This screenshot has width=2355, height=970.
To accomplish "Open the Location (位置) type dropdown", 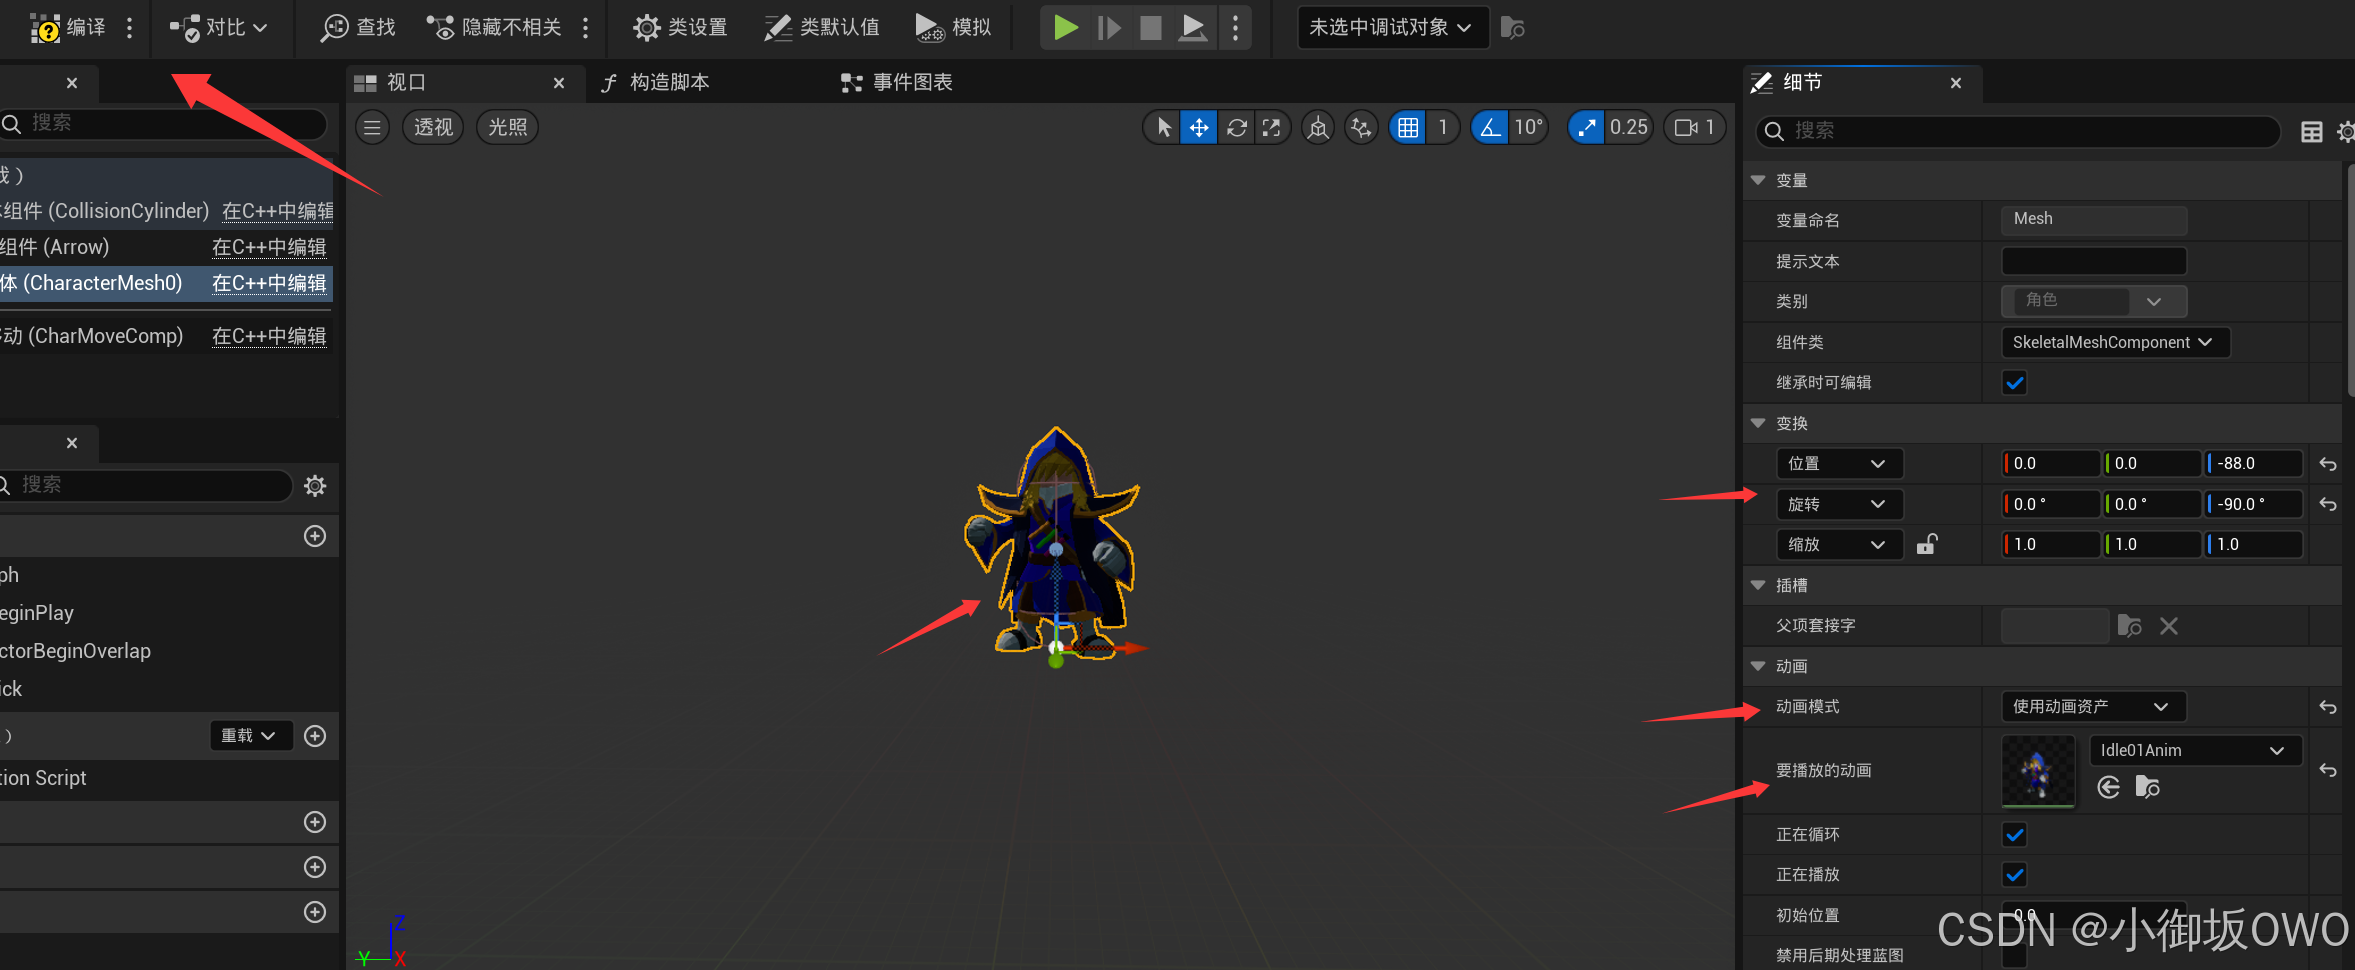I will (x=1839, y=464).
